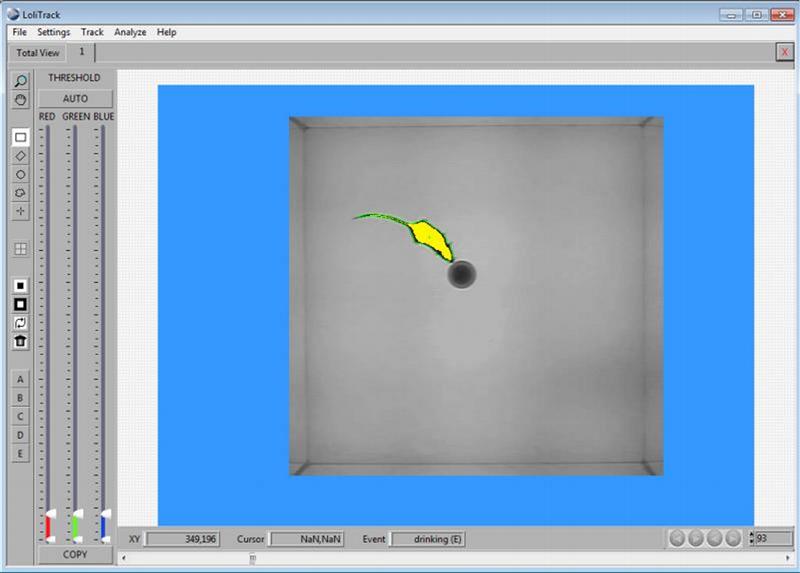Select event marker E
Screen dimensions: 800x573
(x=20, y=454)
